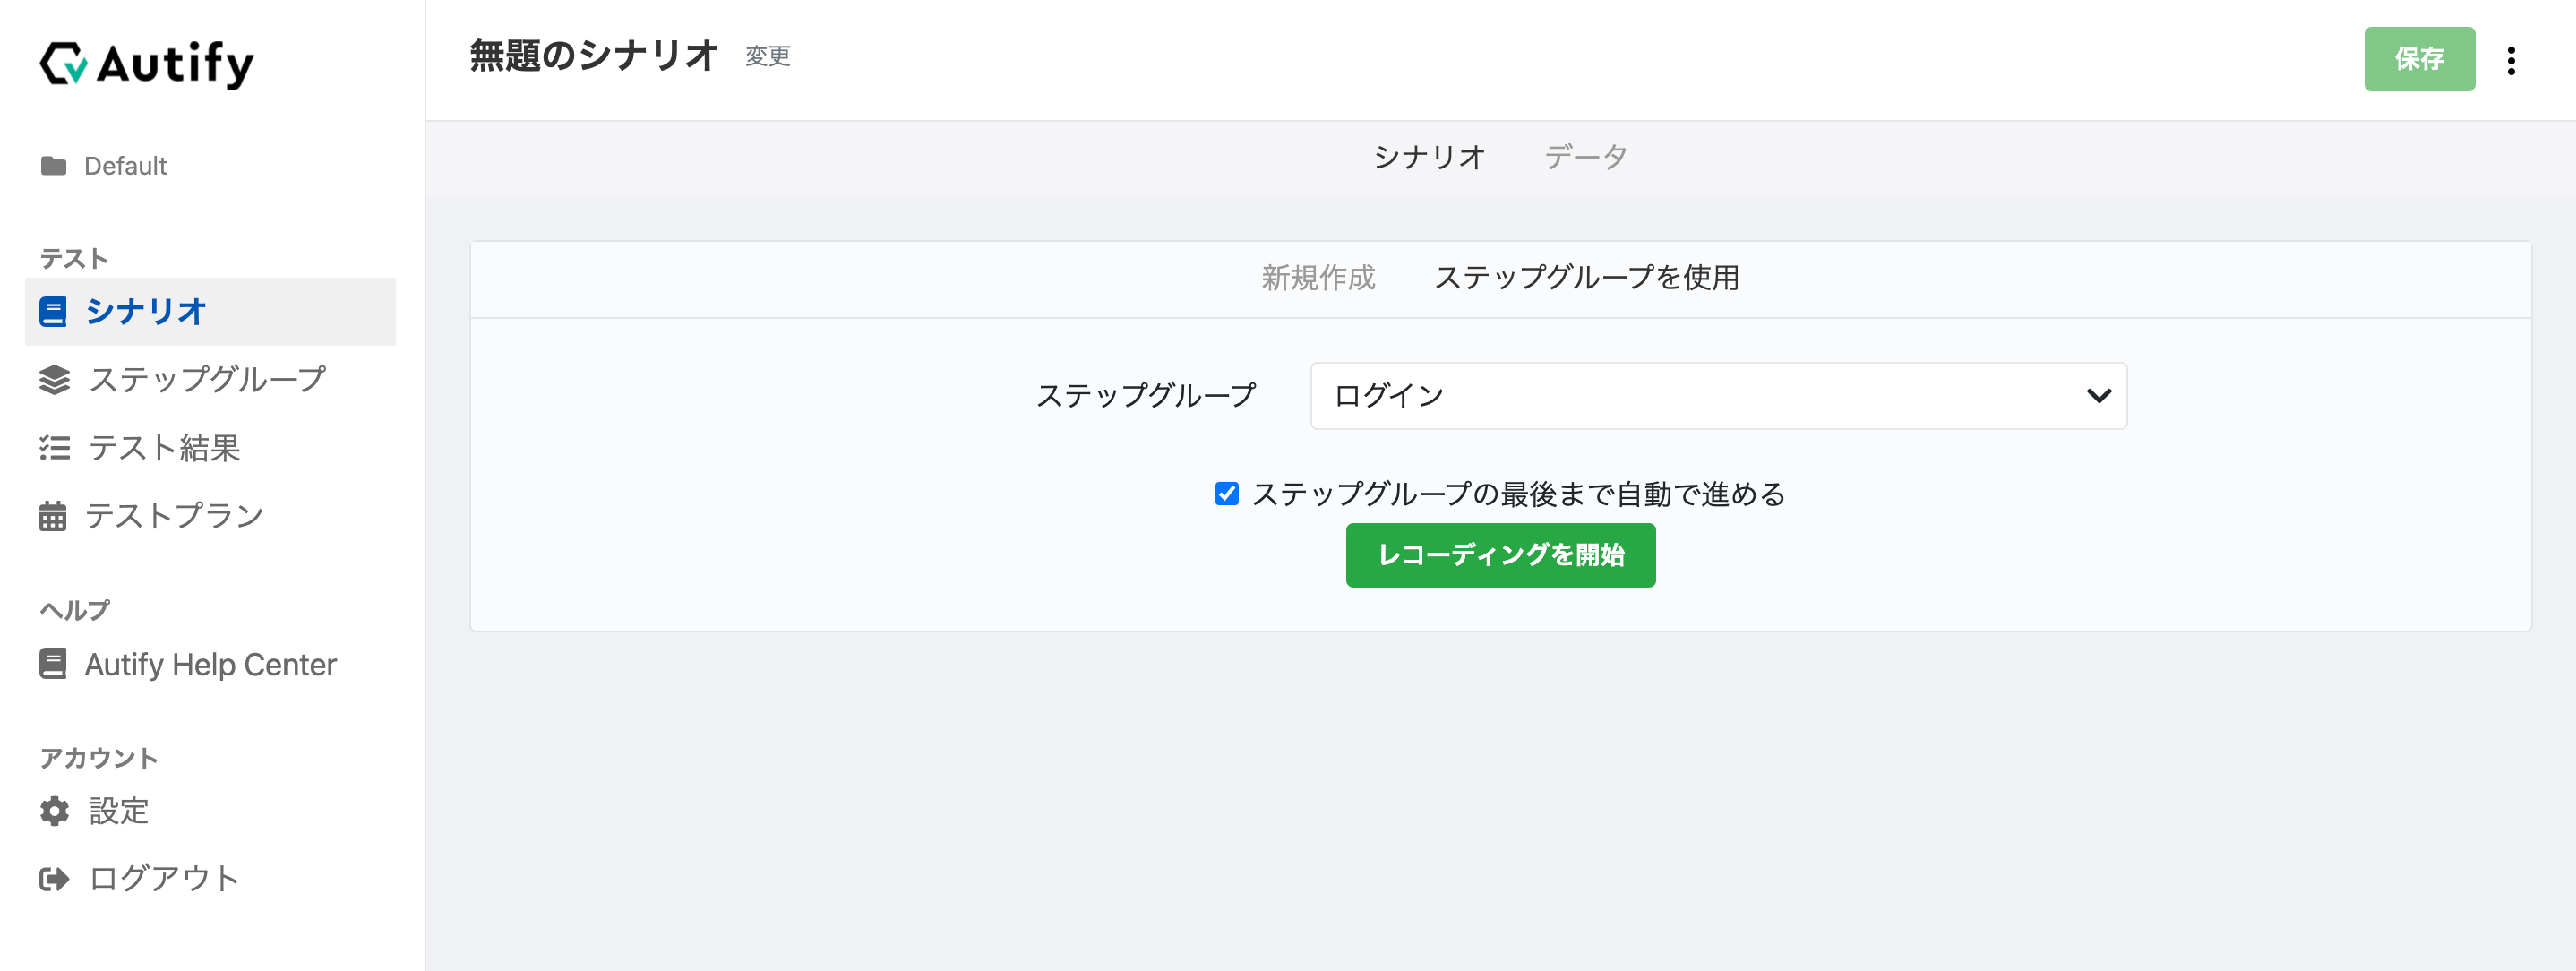The image size is (2576, 971).
Task: Click the テストプラン calendar icon
Action: [53, 516]
